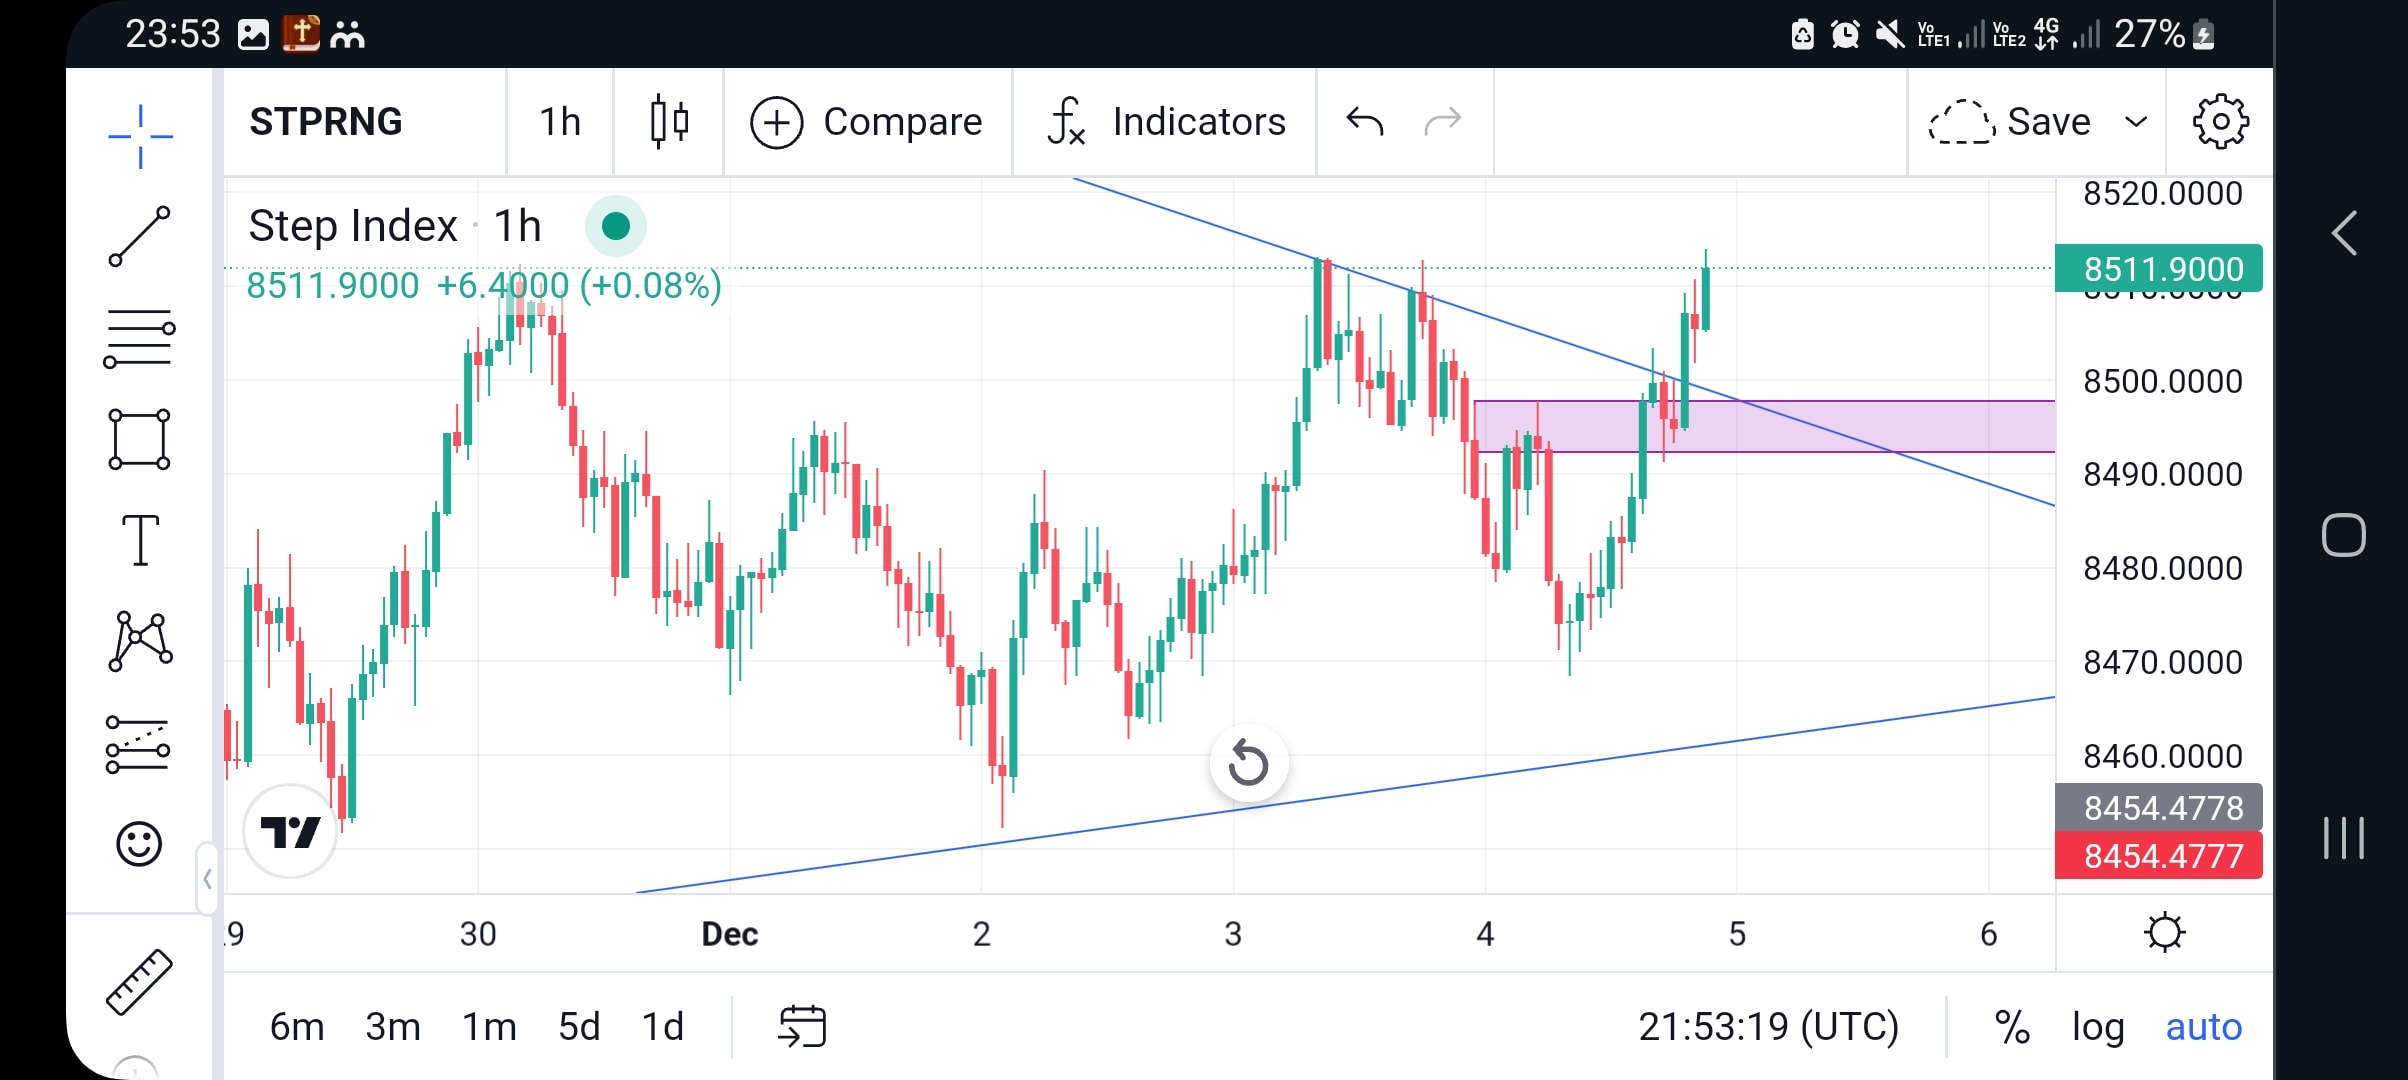Switch to the 5d range tab
This screenshot has height=1080, width=2408.
click(x=579, y=1027)
